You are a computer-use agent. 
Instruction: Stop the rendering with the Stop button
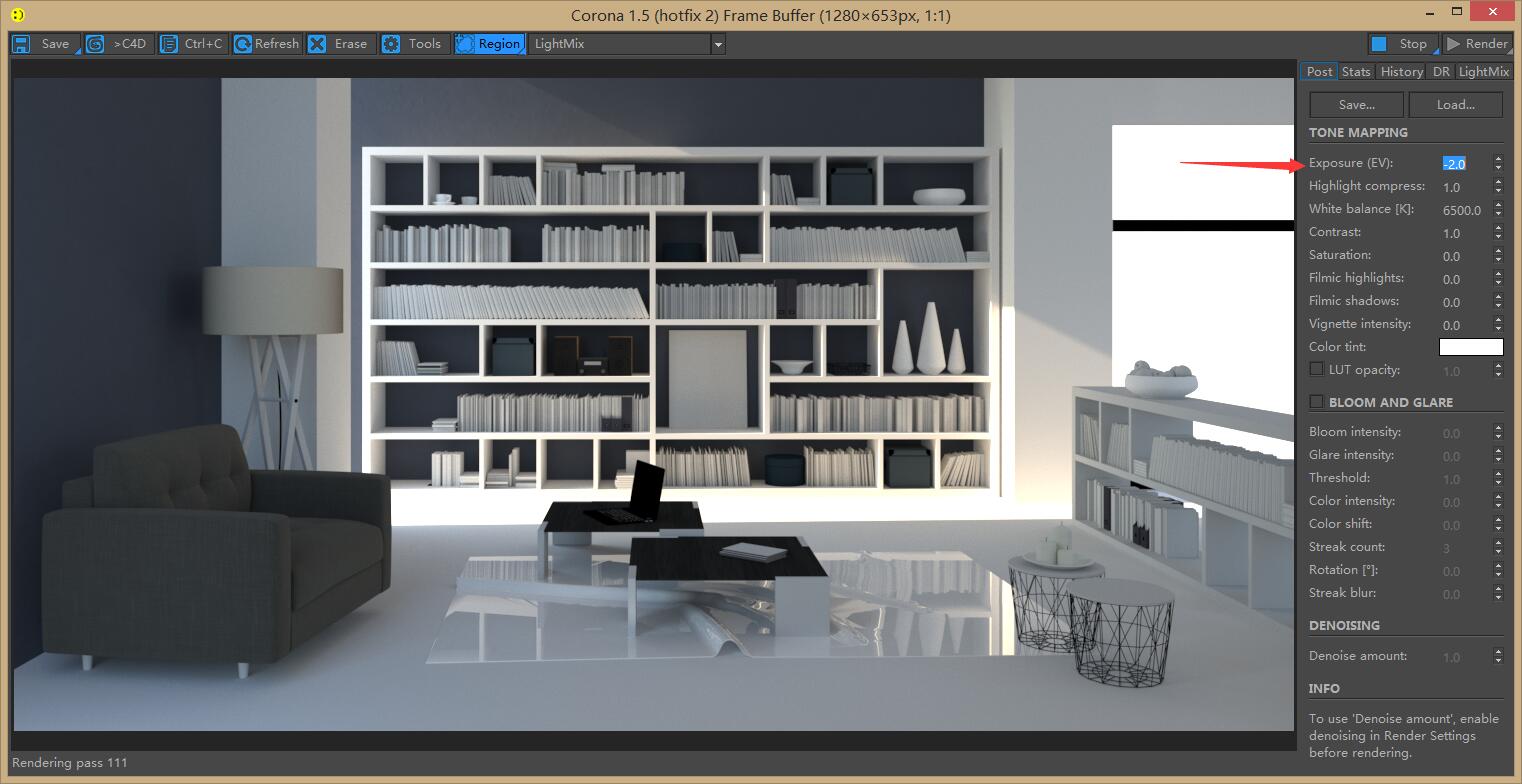tap(1402, 44)
